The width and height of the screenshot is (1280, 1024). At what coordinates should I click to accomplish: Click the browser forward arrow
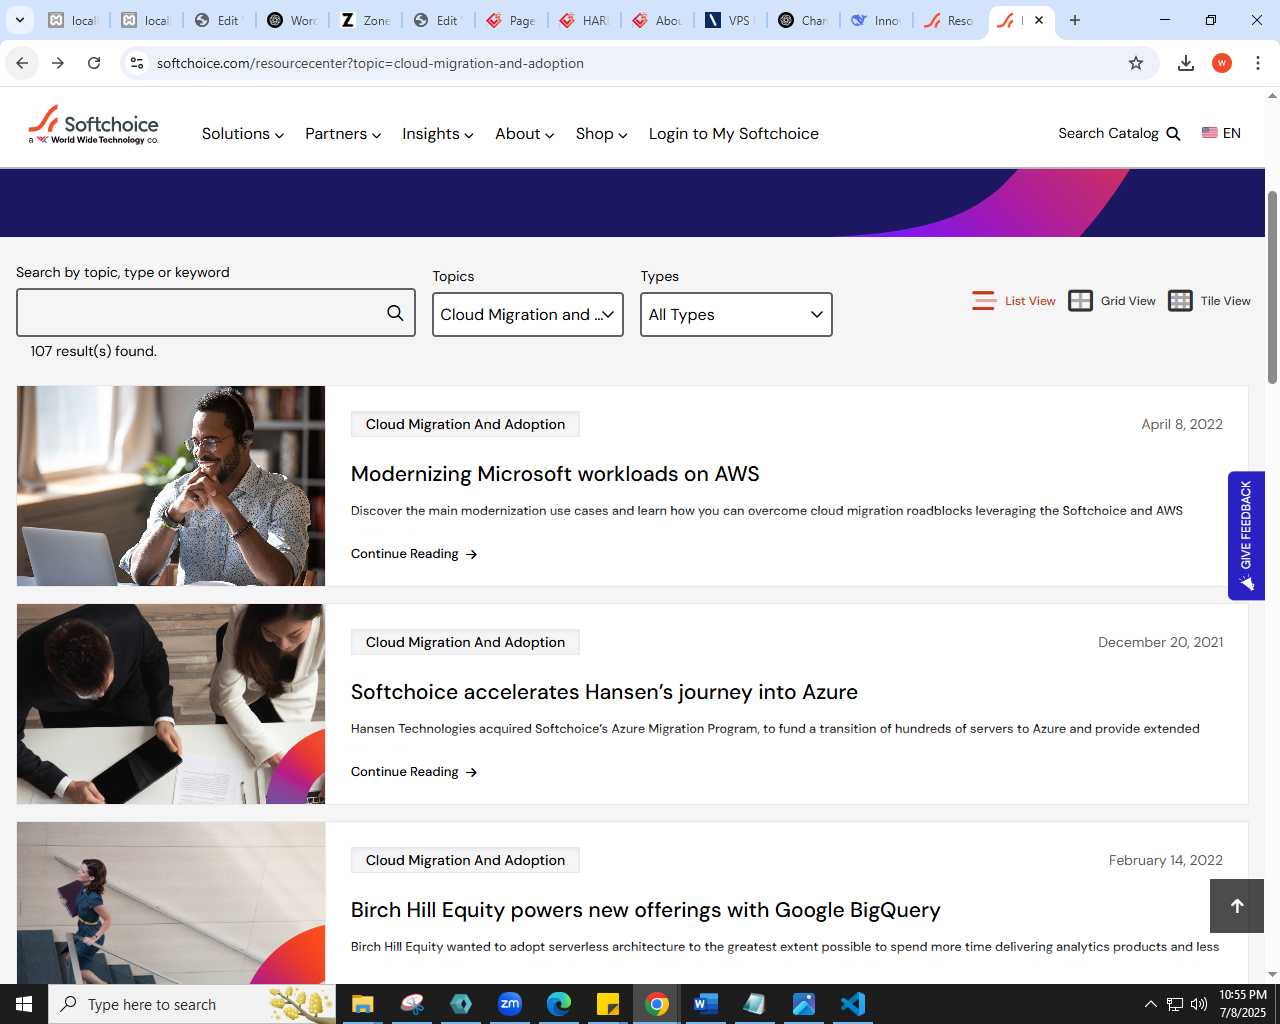[x=58, y=63]
